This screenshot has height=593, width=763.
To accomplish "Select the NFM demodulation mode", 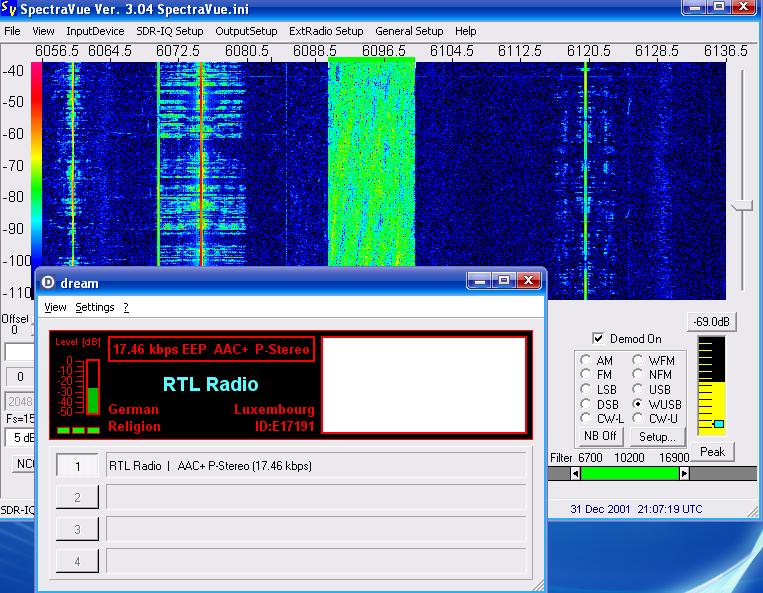I will [637, 374].
